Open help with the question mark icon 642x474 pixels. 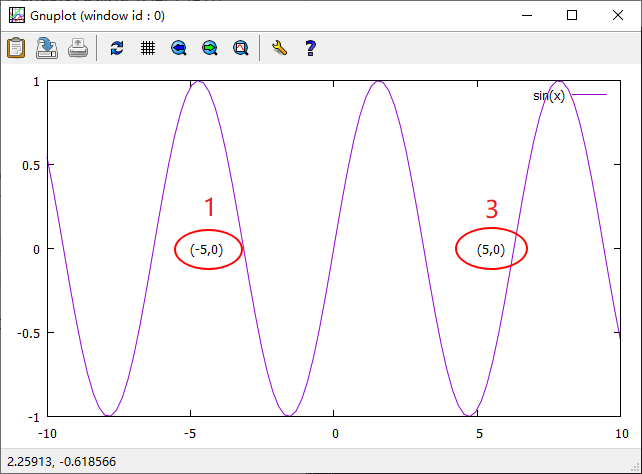tap(310, 48)
